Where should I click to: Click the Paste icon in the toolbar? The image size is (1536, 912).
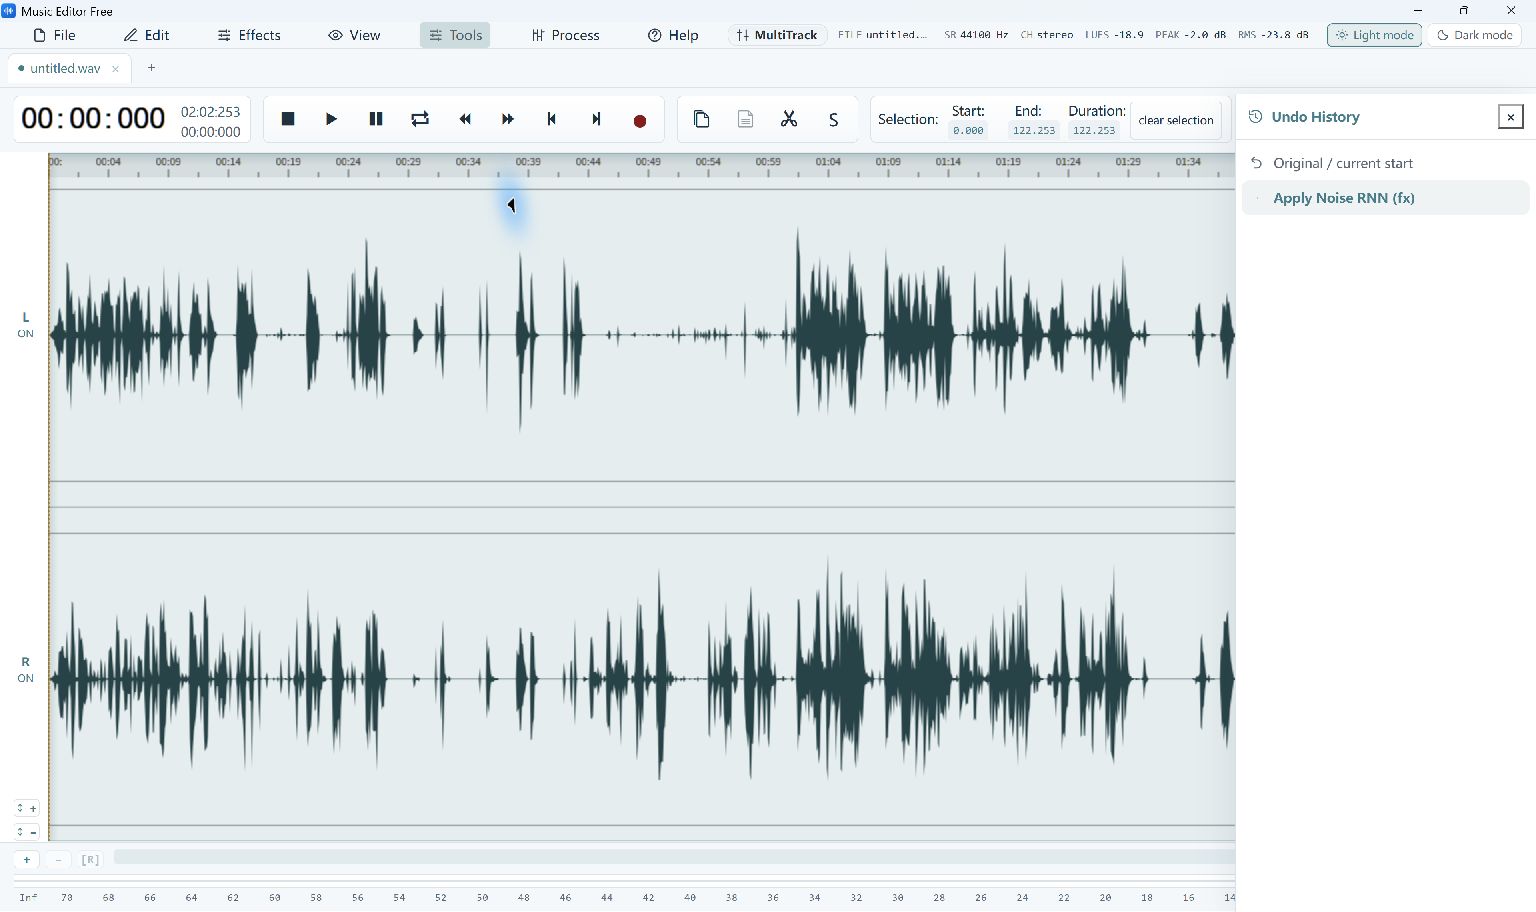coord(745,119)
